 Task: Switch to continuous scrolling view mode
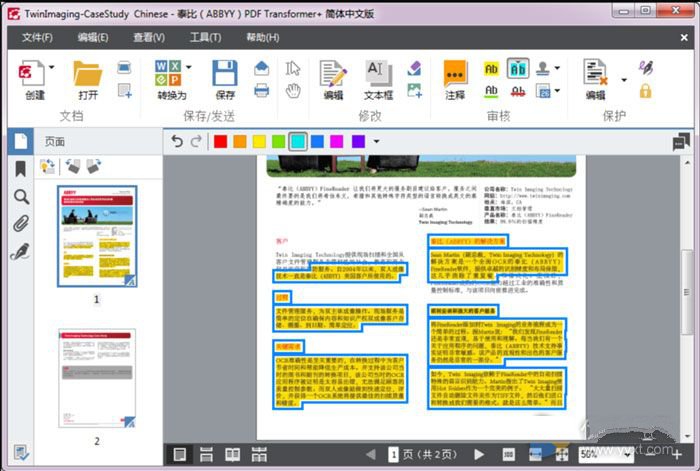point(206,455)
